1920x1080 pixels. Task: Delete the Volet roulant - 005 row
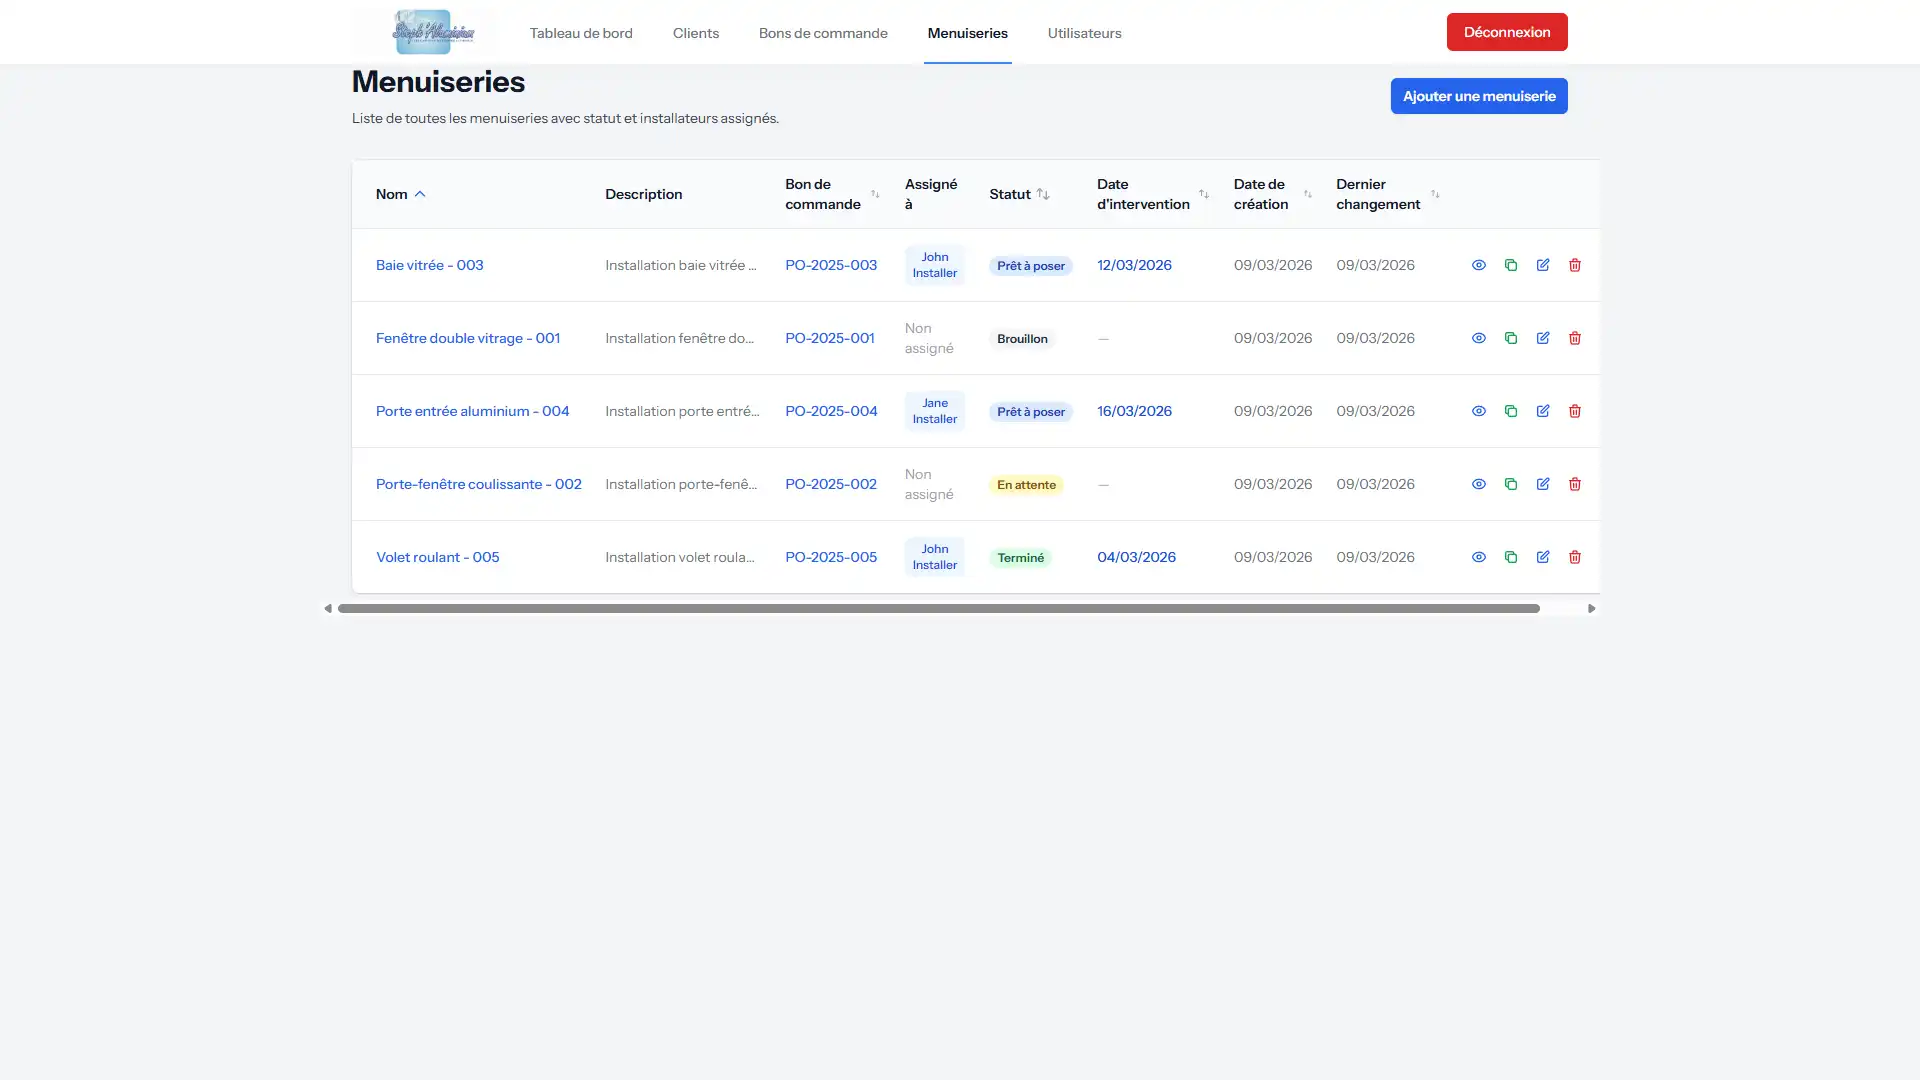click(1574, 557)
